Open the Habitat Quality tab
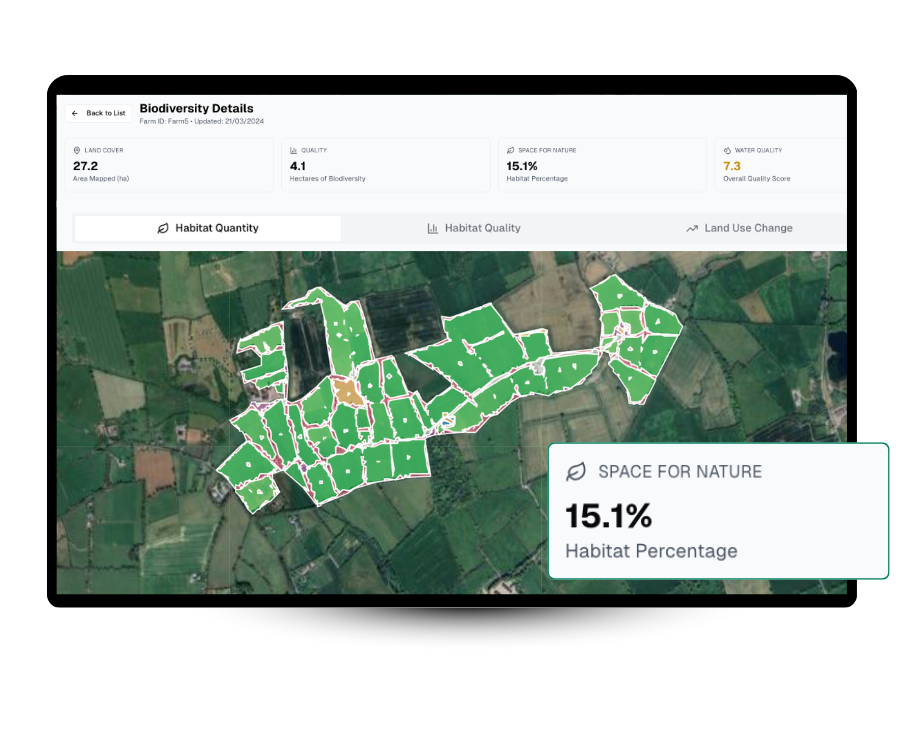Screen dimensions: 900x750 (x=473, y=228)
